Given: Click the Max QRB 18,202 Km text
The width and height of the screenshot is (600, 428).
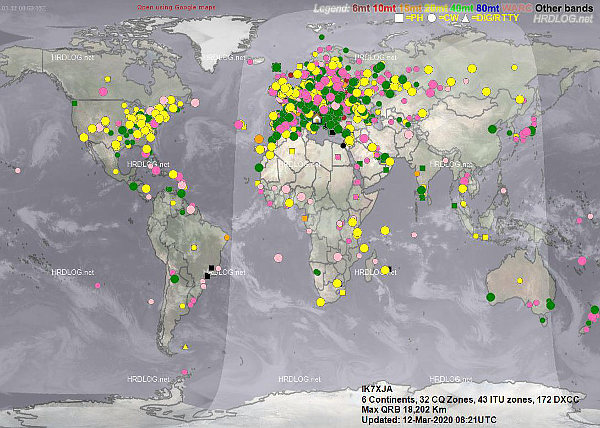Looking at the screenshot, I should (404, 410).
